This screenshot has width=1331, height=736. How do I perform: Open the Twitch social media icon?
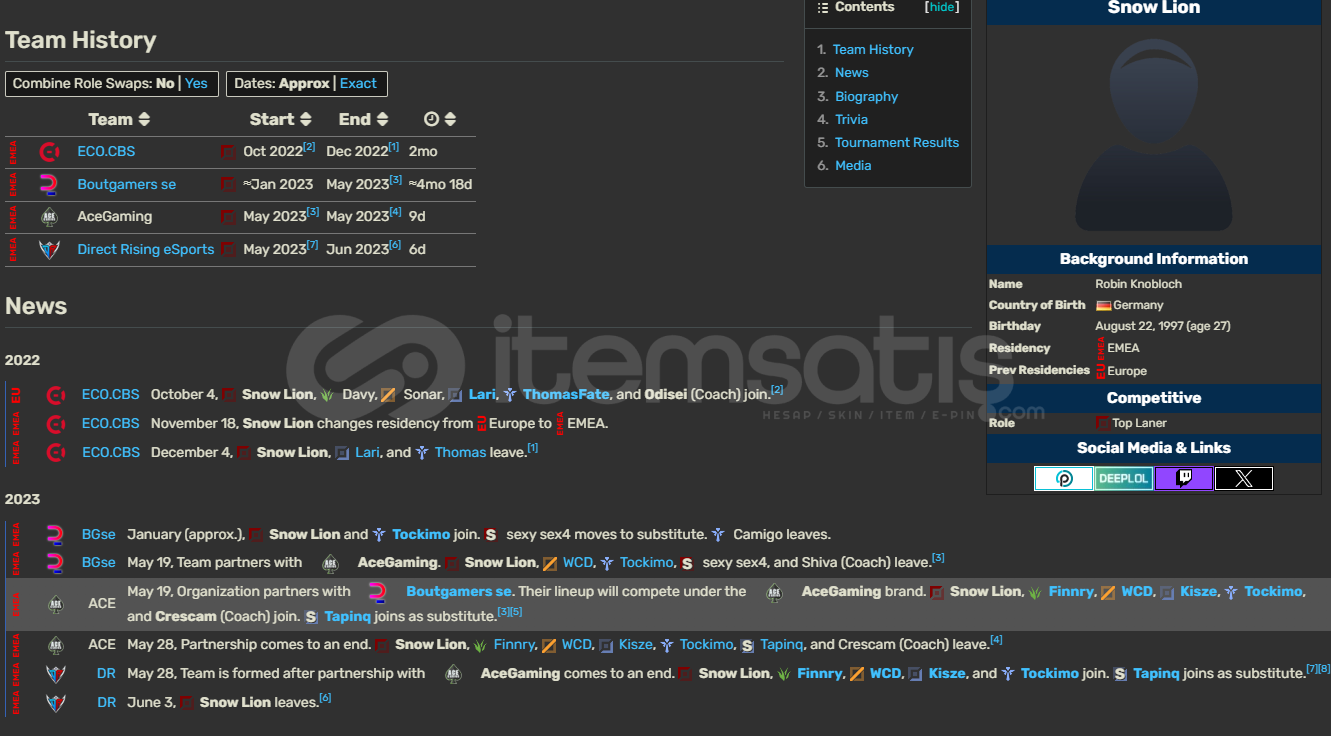click(1184, 479)
